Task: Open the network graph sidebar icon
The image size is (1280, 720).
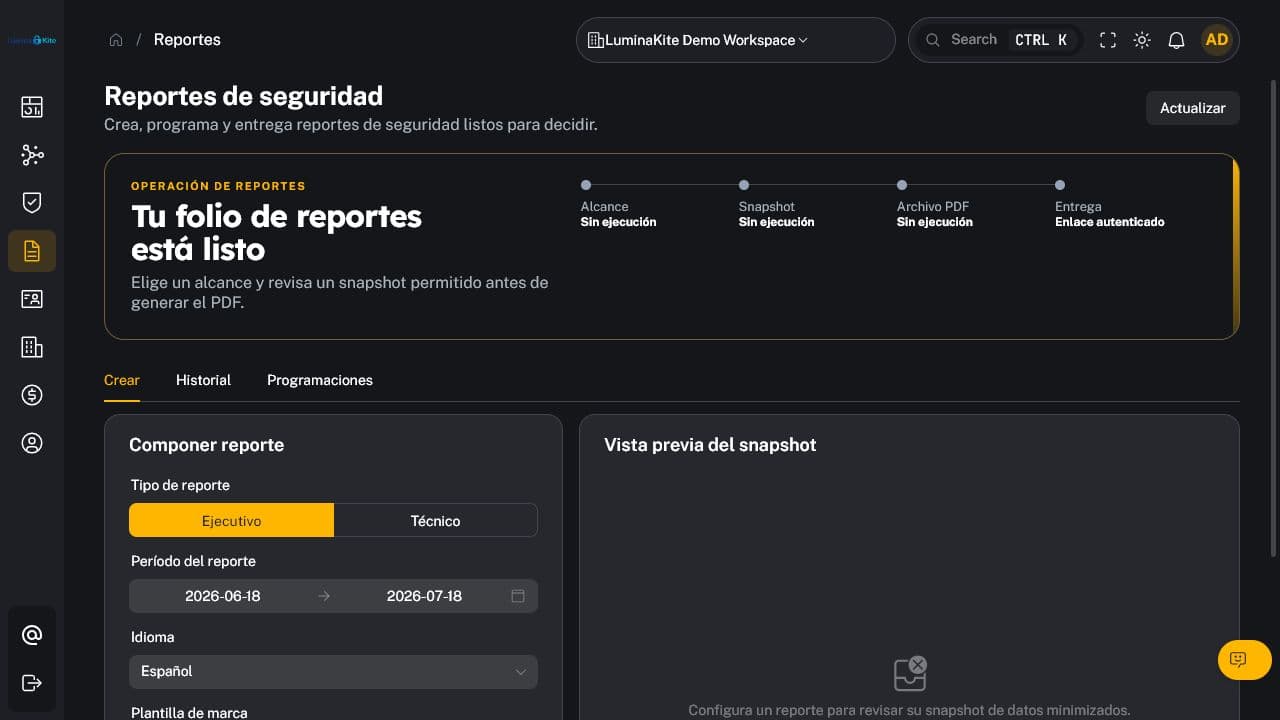Action: tap(32, 155)
